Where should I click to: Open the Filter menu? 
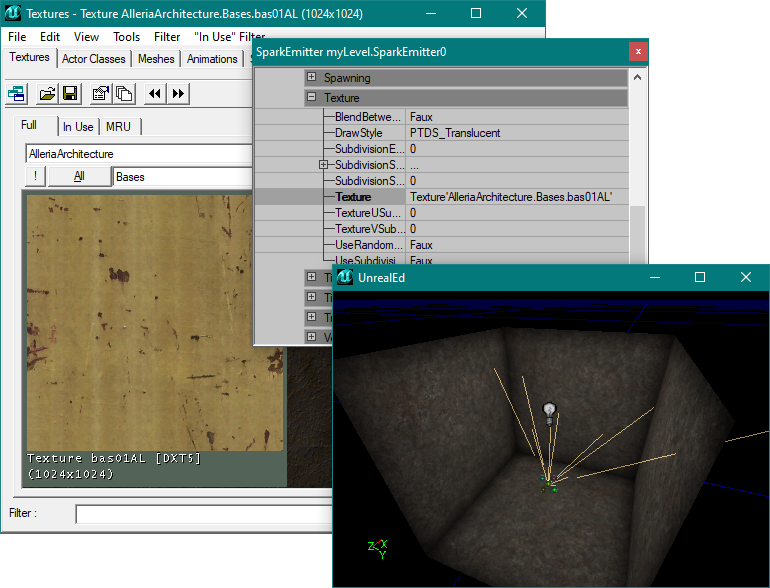pos(167,37)
